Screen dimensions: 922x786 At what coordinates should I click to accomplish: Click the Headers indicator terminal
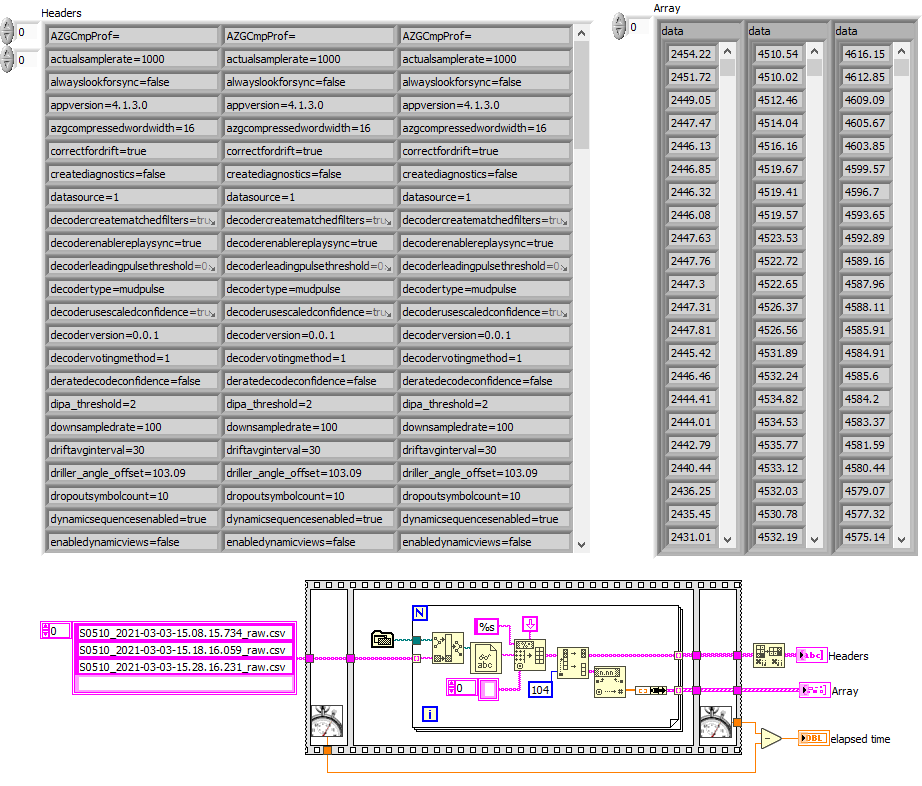pyautogui.click(x=811, y=656)
